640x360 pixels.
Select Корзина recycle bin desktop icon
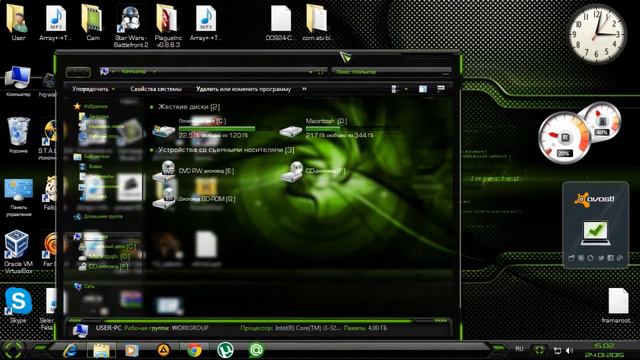coord(18,135)
